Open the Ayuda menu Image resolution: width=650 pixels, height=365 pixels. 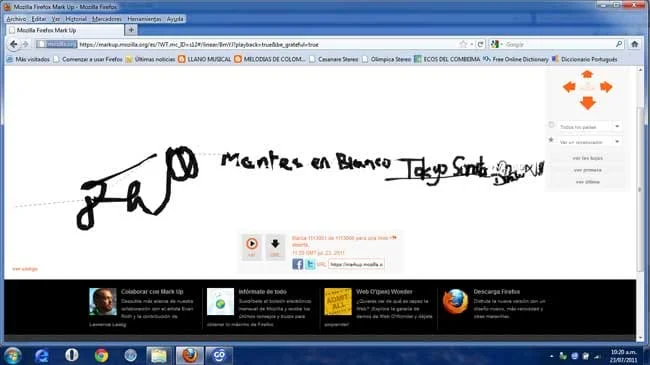coord(175,19)
